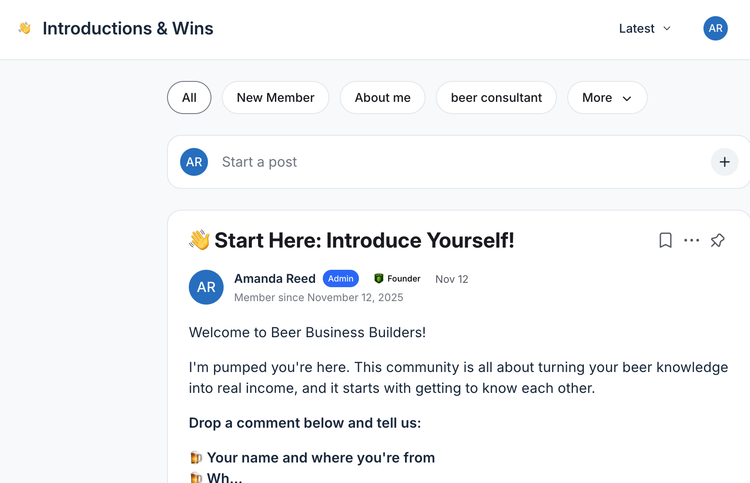Click the plus icon to create post
This screenshot has width=750, height=483.
click(724, 162)
